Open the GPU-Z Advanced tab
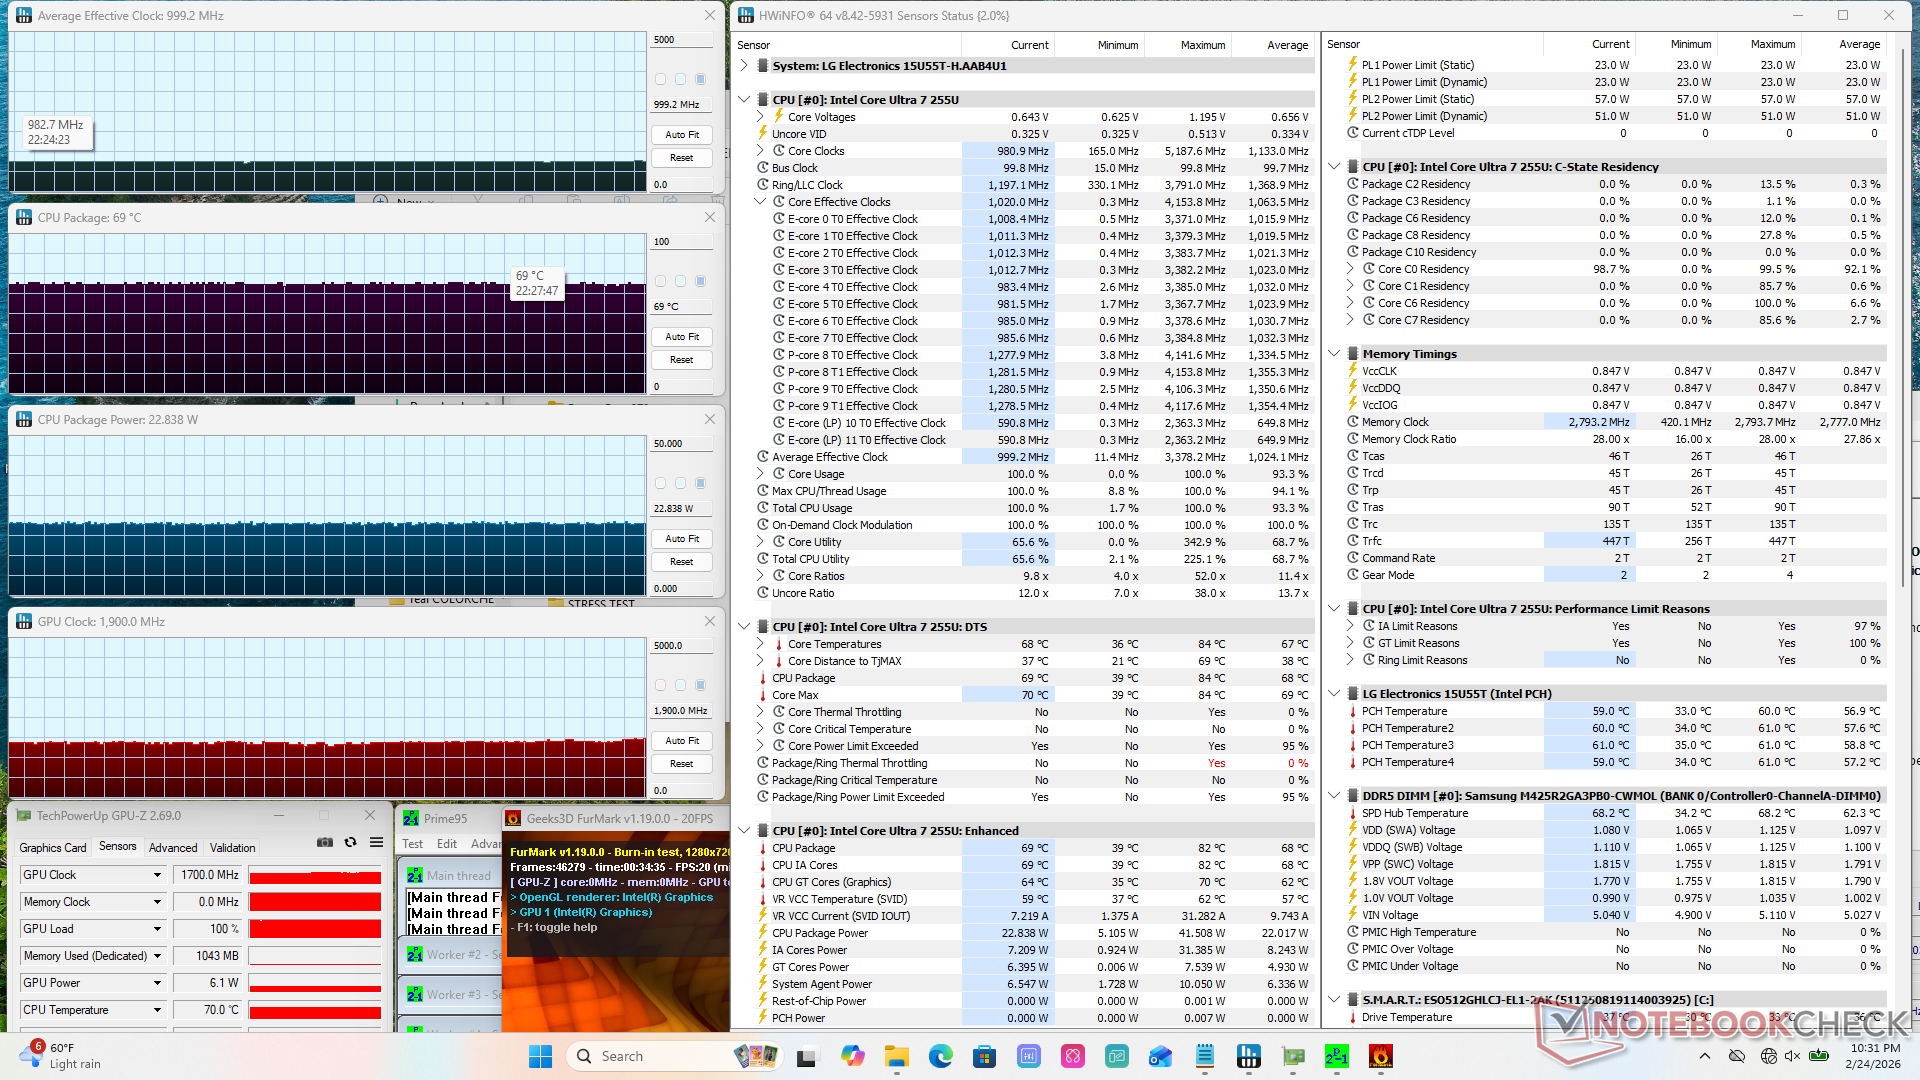 173,847
